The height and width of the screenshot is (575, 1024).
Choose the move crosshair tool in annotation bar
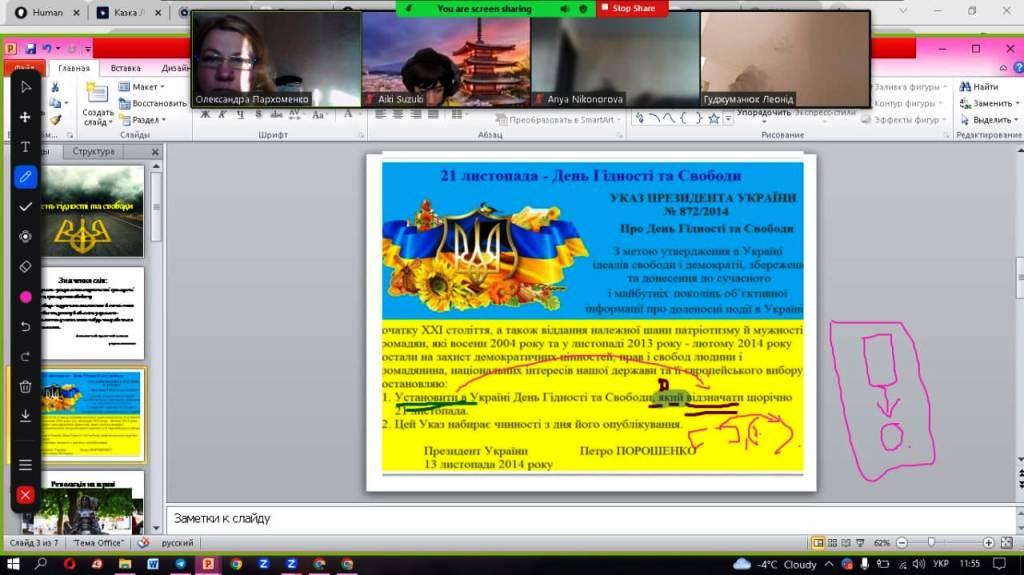pos(25,117)
